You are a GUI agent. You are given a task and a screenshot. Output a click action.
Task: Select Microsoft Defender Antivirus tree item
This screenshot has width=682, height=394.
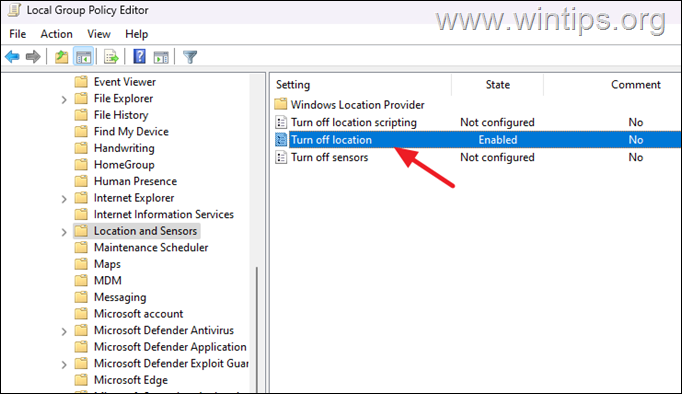164,330
